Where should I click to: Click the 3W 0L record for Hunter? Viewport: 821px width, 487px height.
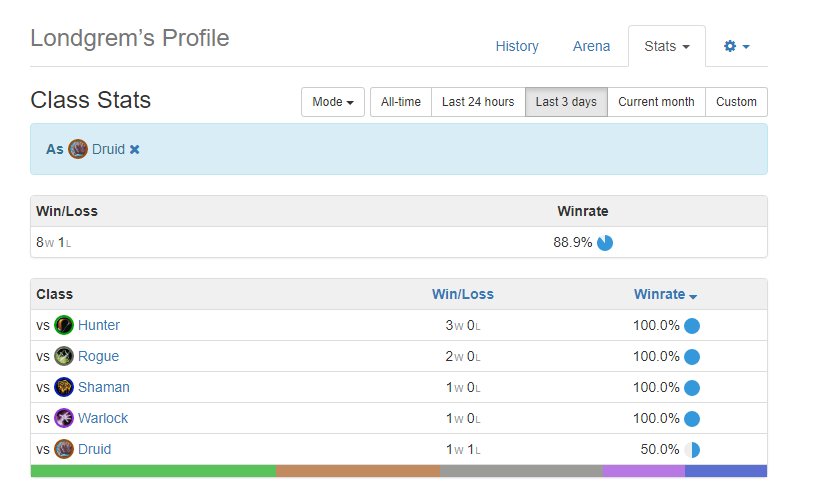[x=463, y=325]
